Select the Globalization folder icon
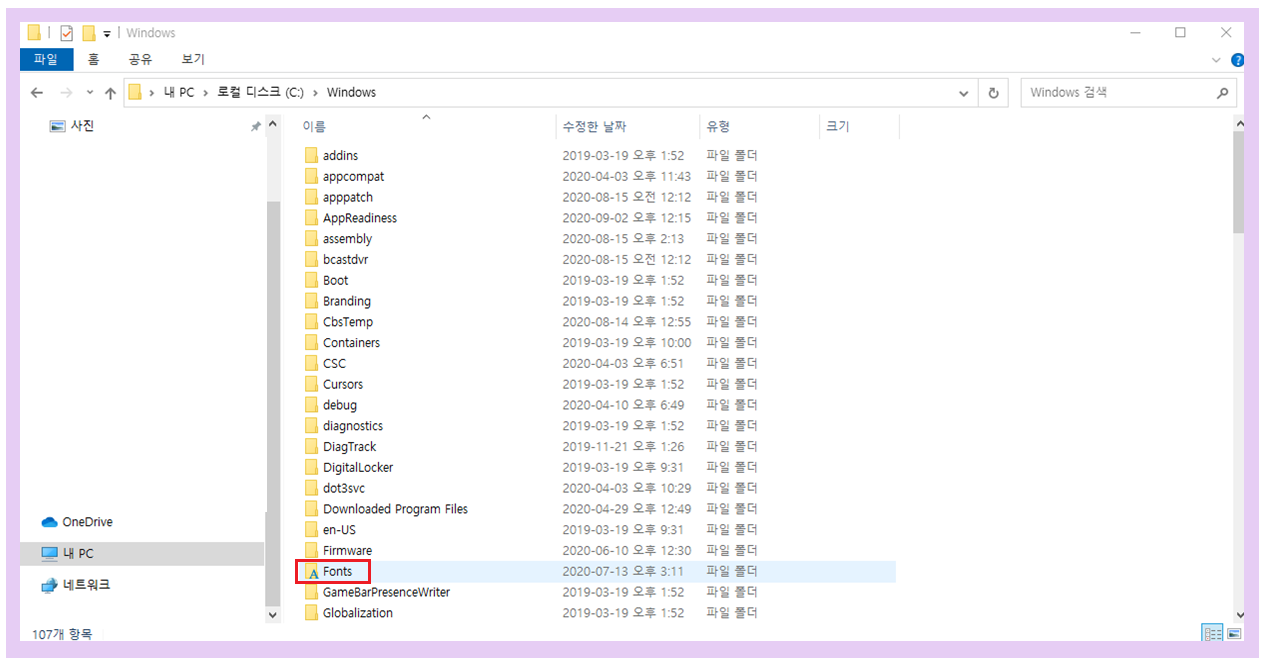 pos(311,613)
